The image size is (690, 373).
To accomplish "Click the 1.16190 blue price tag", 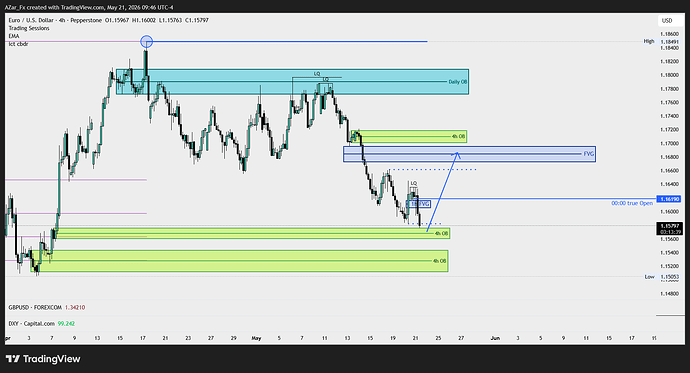I will tap(669, 199).
